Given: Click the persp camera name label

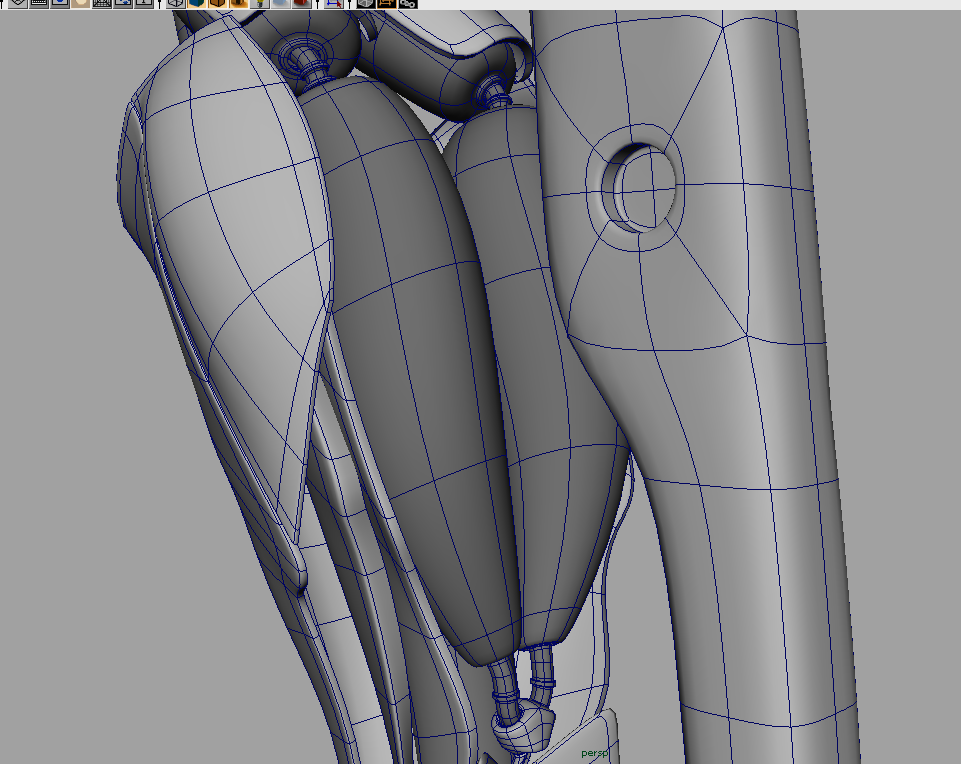Looking at the screenshot, I should click(594, 753).
